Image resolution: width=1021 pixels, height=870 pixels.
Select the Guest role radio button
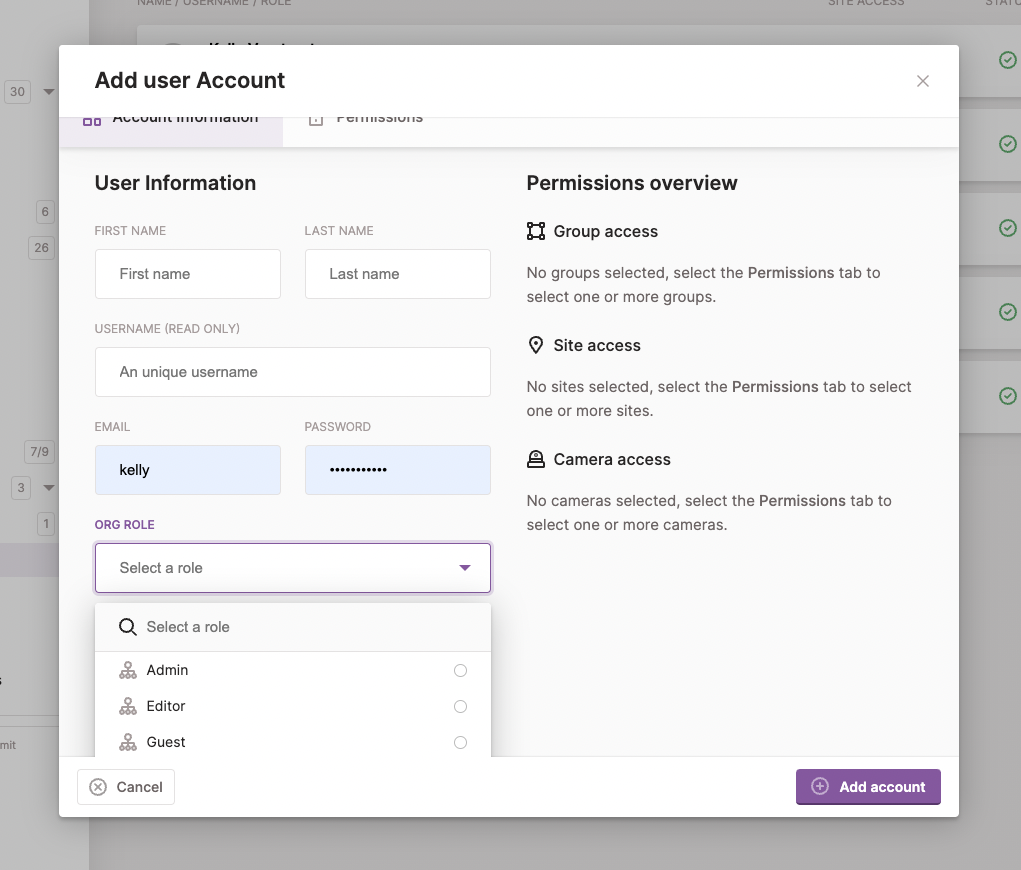[x=460, y=743]
